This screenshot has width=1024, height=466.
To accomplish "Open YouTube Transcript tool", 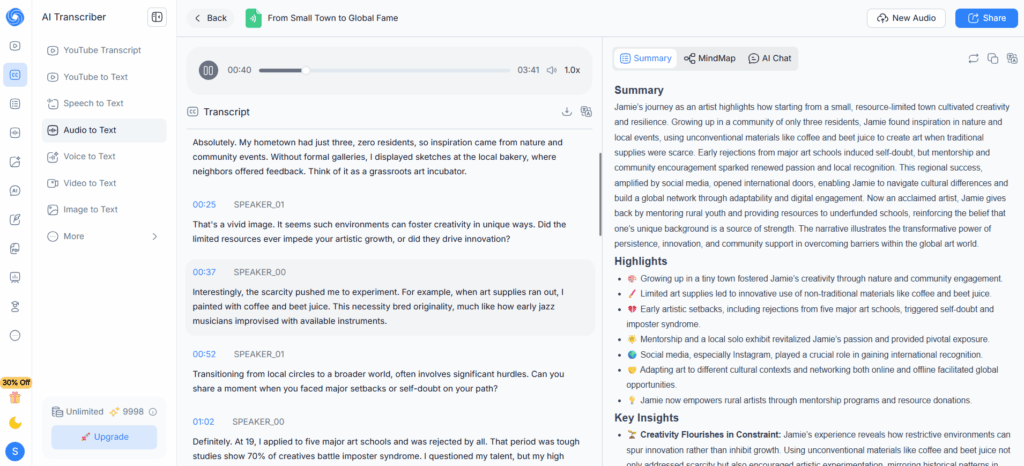I will pos(104,50).
